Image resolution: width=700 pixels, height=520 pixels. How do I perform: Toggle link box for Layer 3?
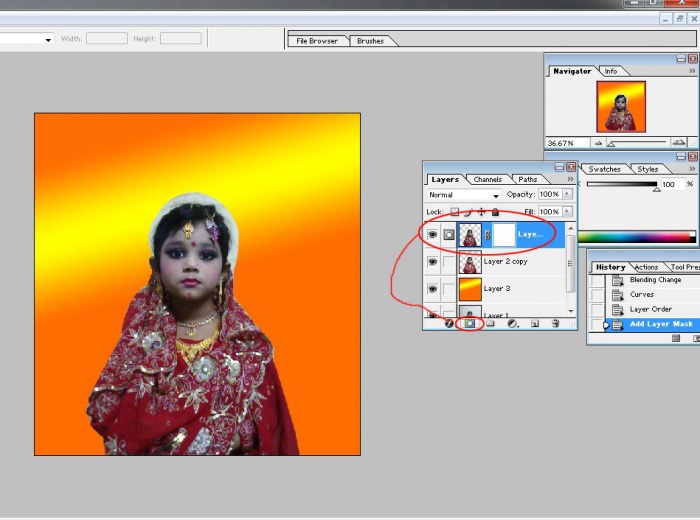click(449, 289)
